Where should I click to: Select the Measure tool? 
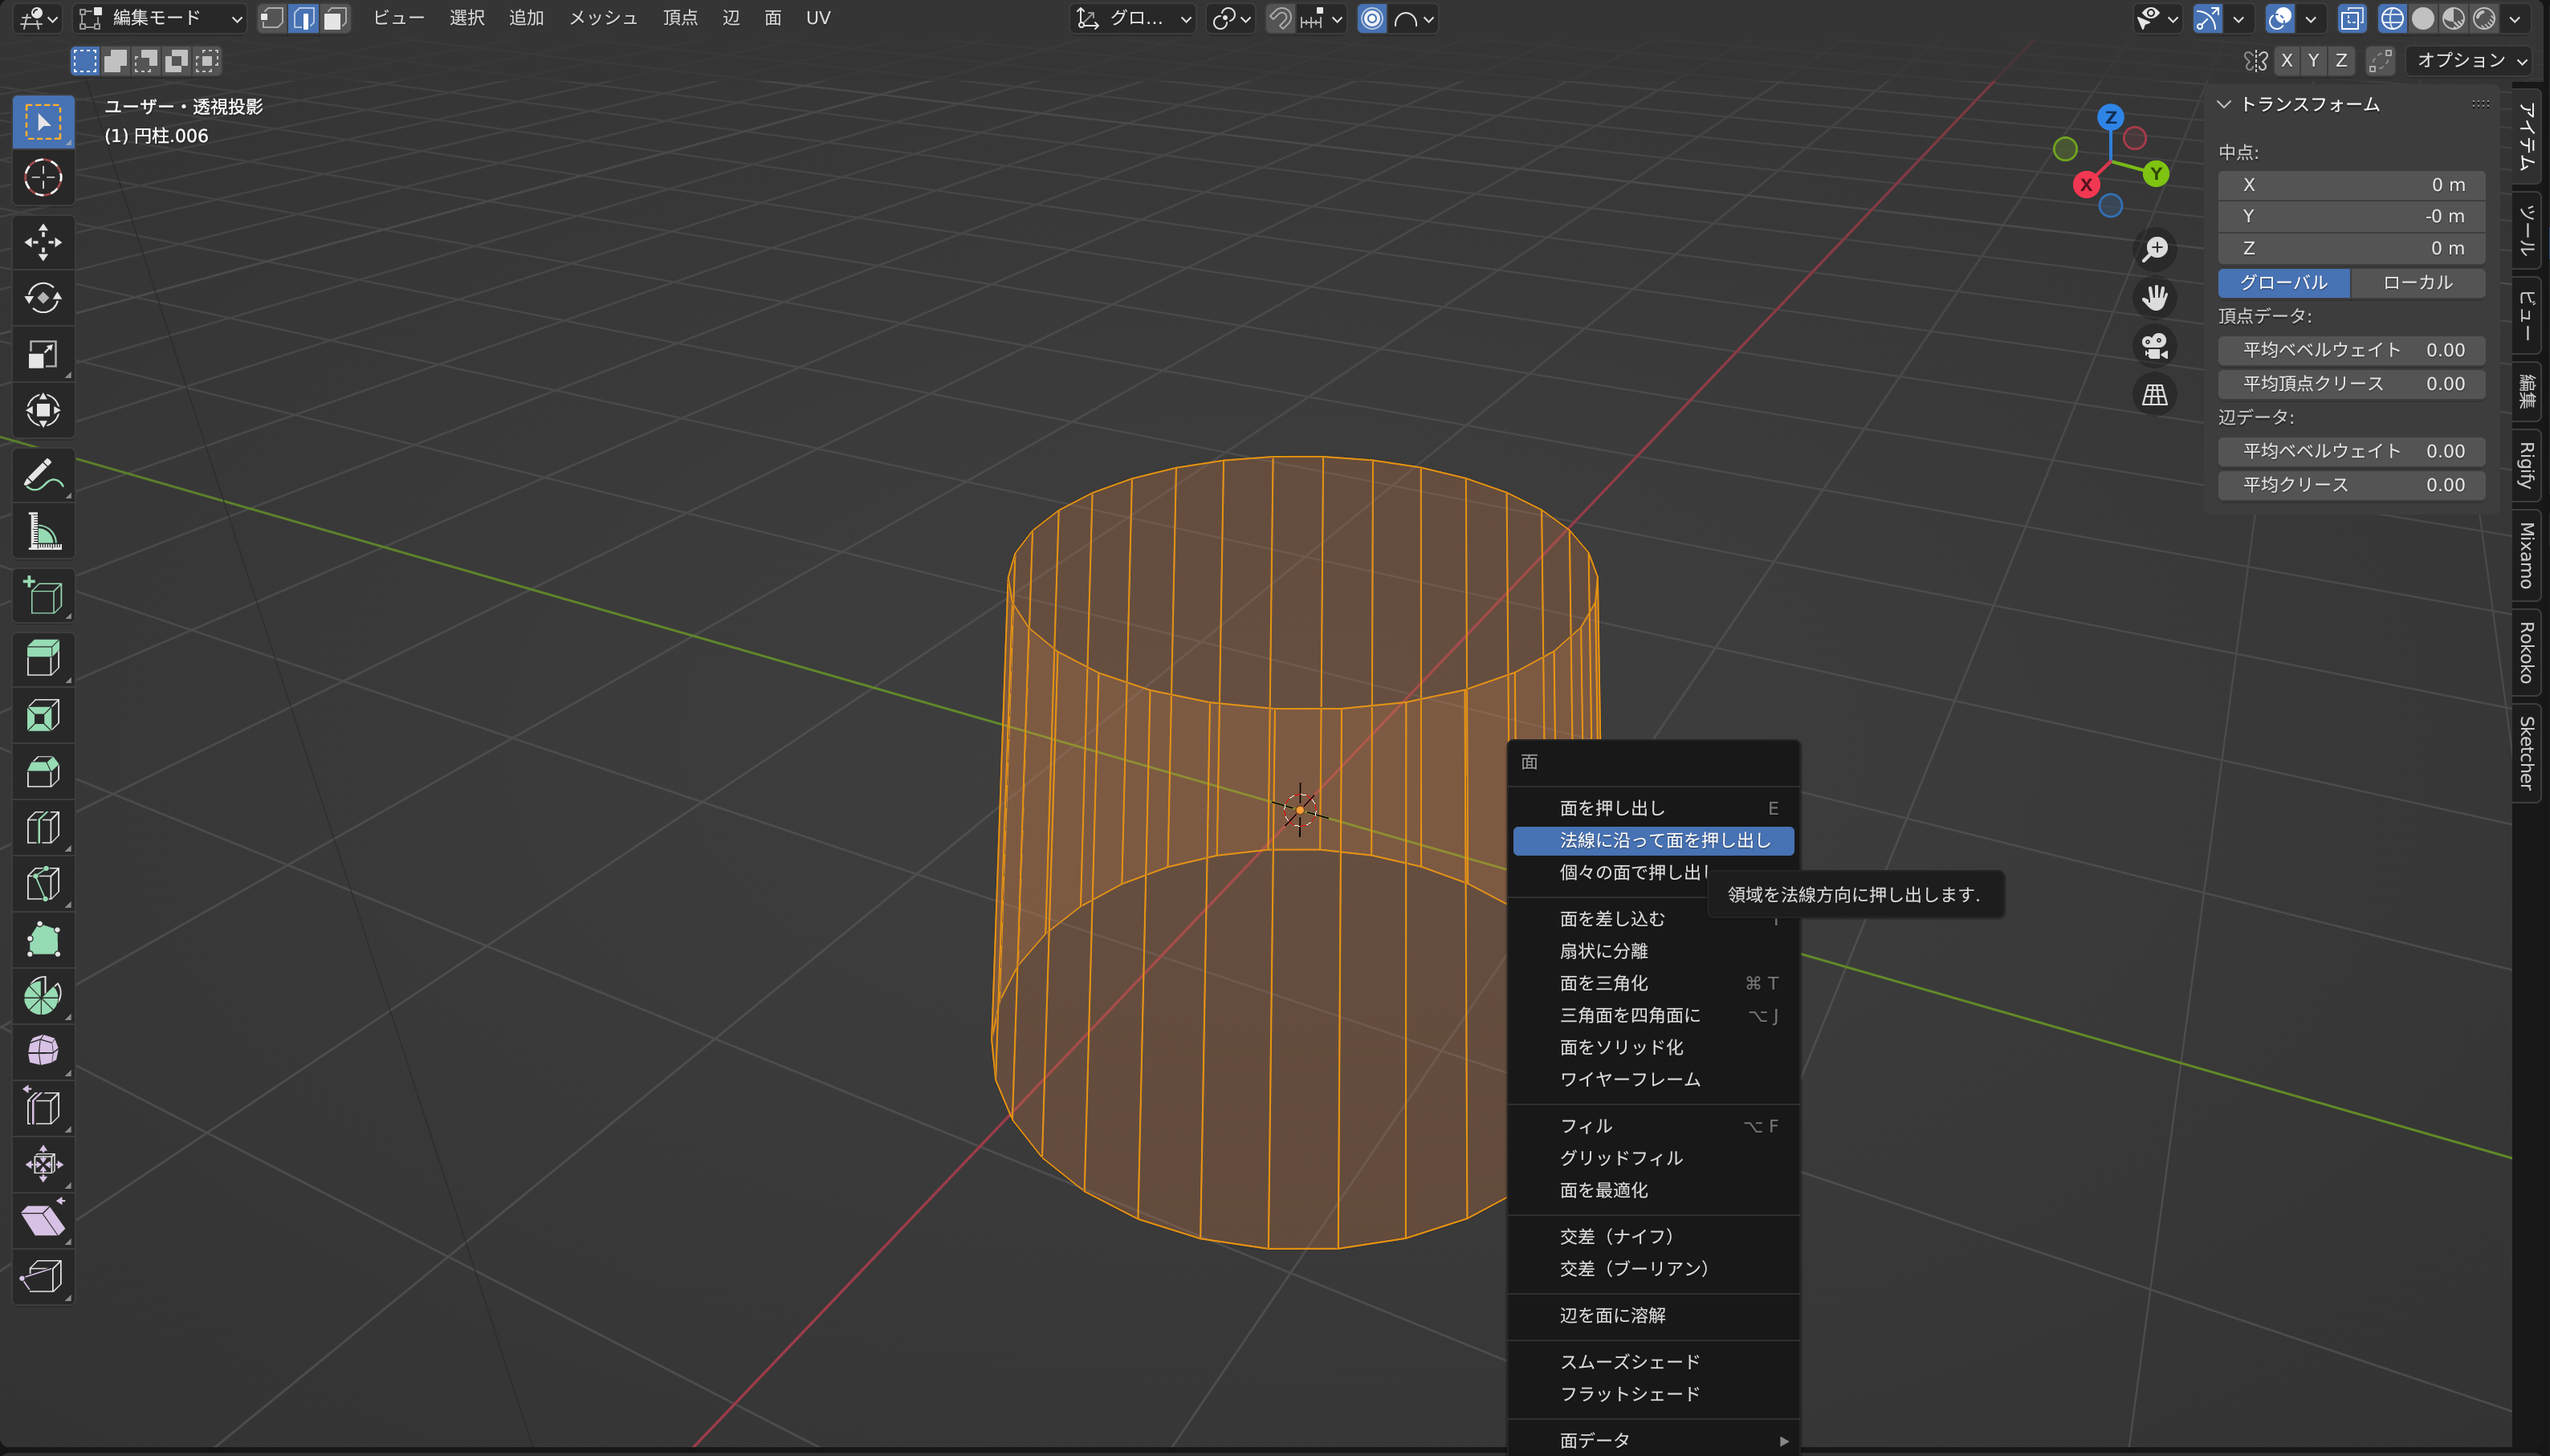coord(43,531)
